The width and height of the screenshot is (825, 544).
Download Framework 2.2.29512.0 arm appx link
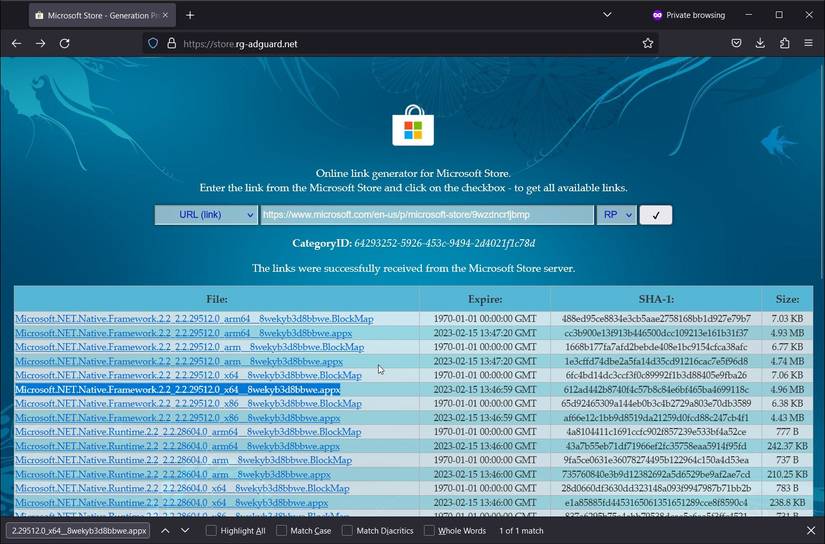pyautogui.click(x=179, y=361)
